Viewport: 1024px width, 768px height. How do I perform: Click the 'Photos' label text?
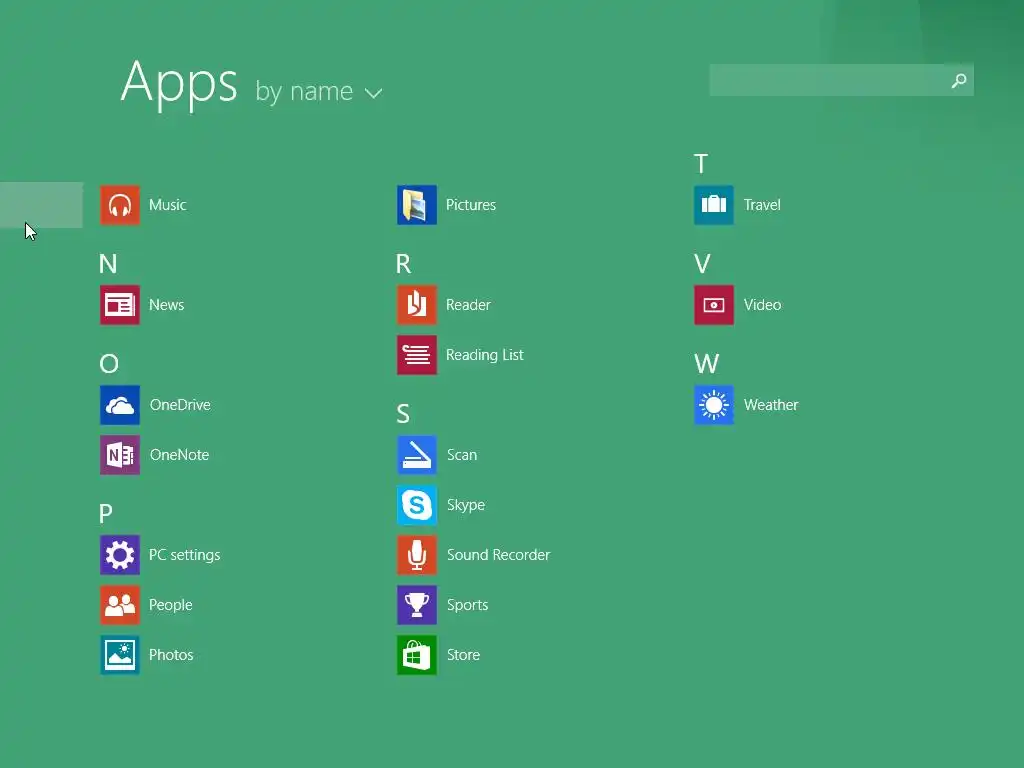[x=171, y=655]
